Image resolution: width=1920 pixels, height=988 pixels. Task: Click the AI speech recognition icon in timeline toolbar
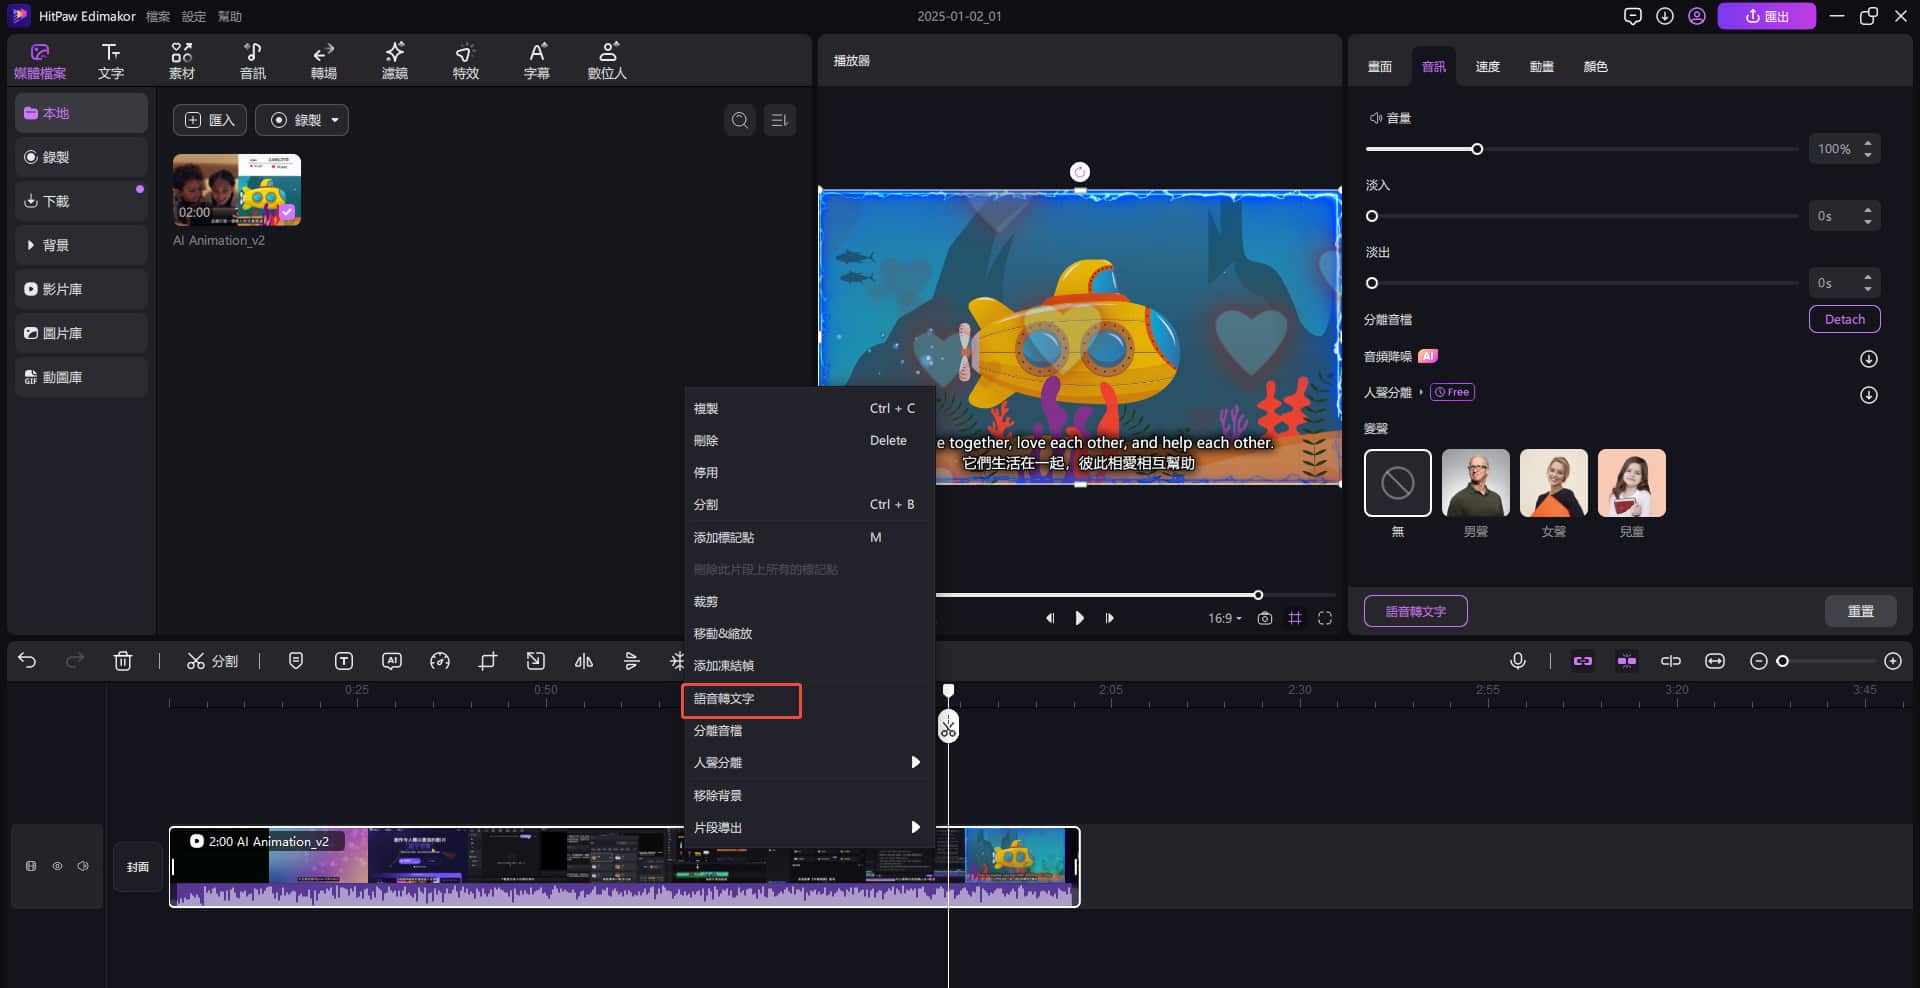coord(392,661)
